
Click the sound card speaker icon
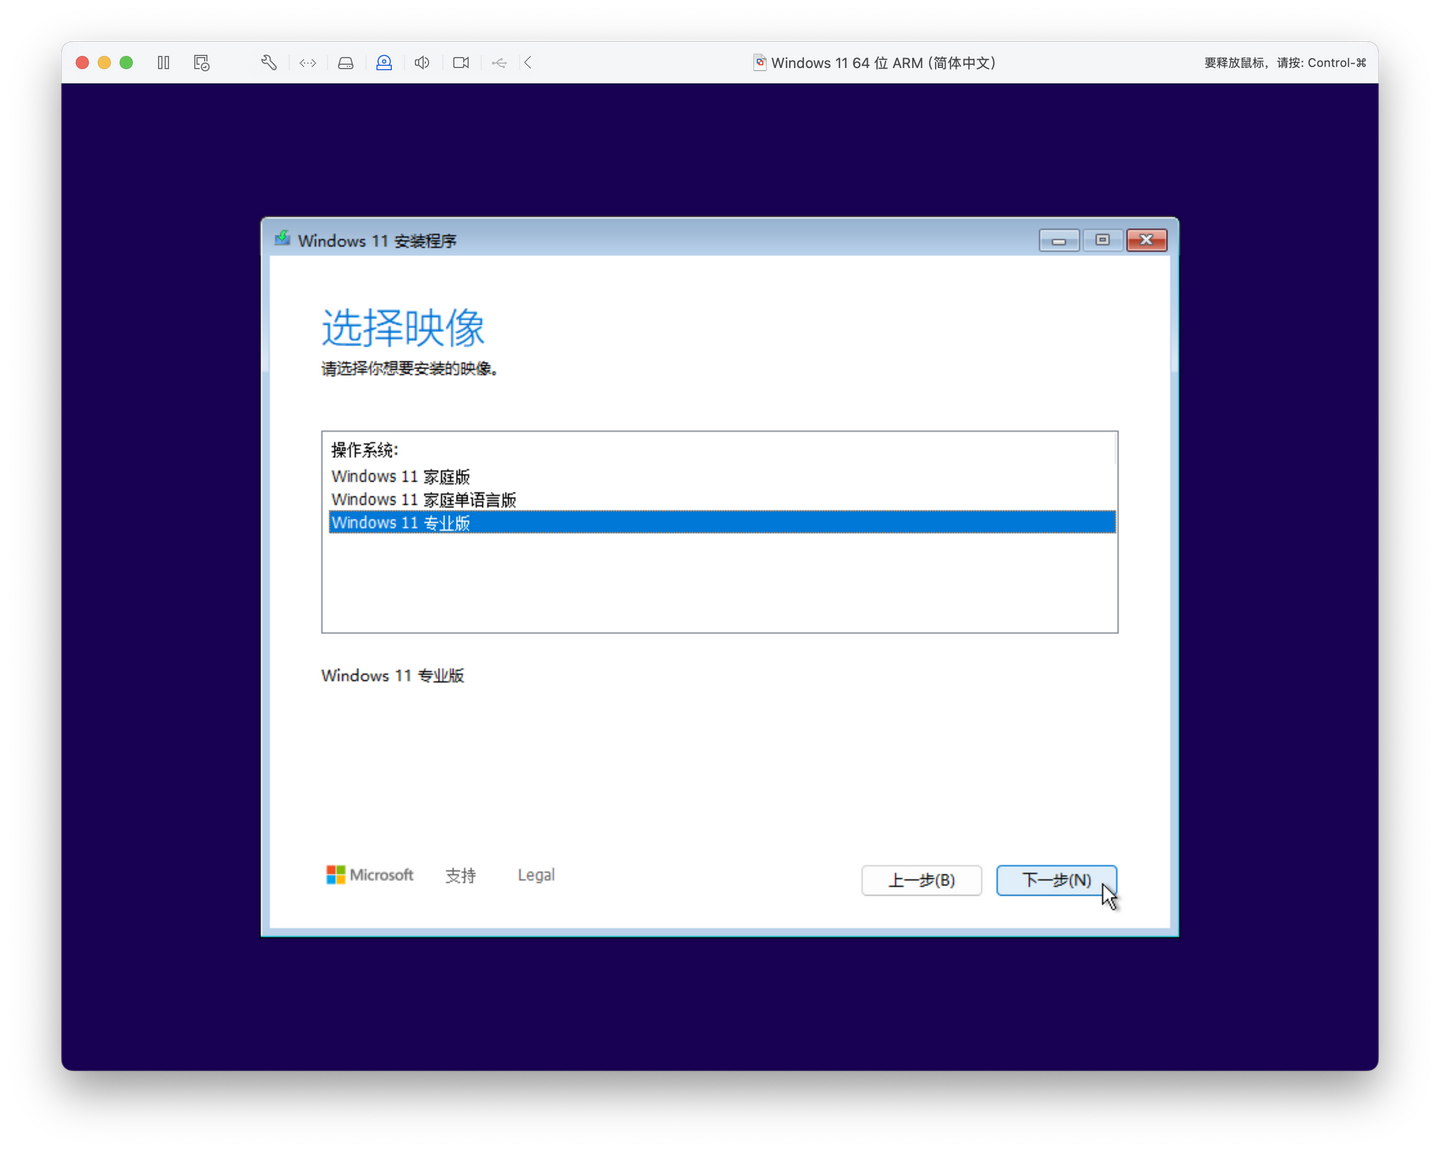(422, 63)
